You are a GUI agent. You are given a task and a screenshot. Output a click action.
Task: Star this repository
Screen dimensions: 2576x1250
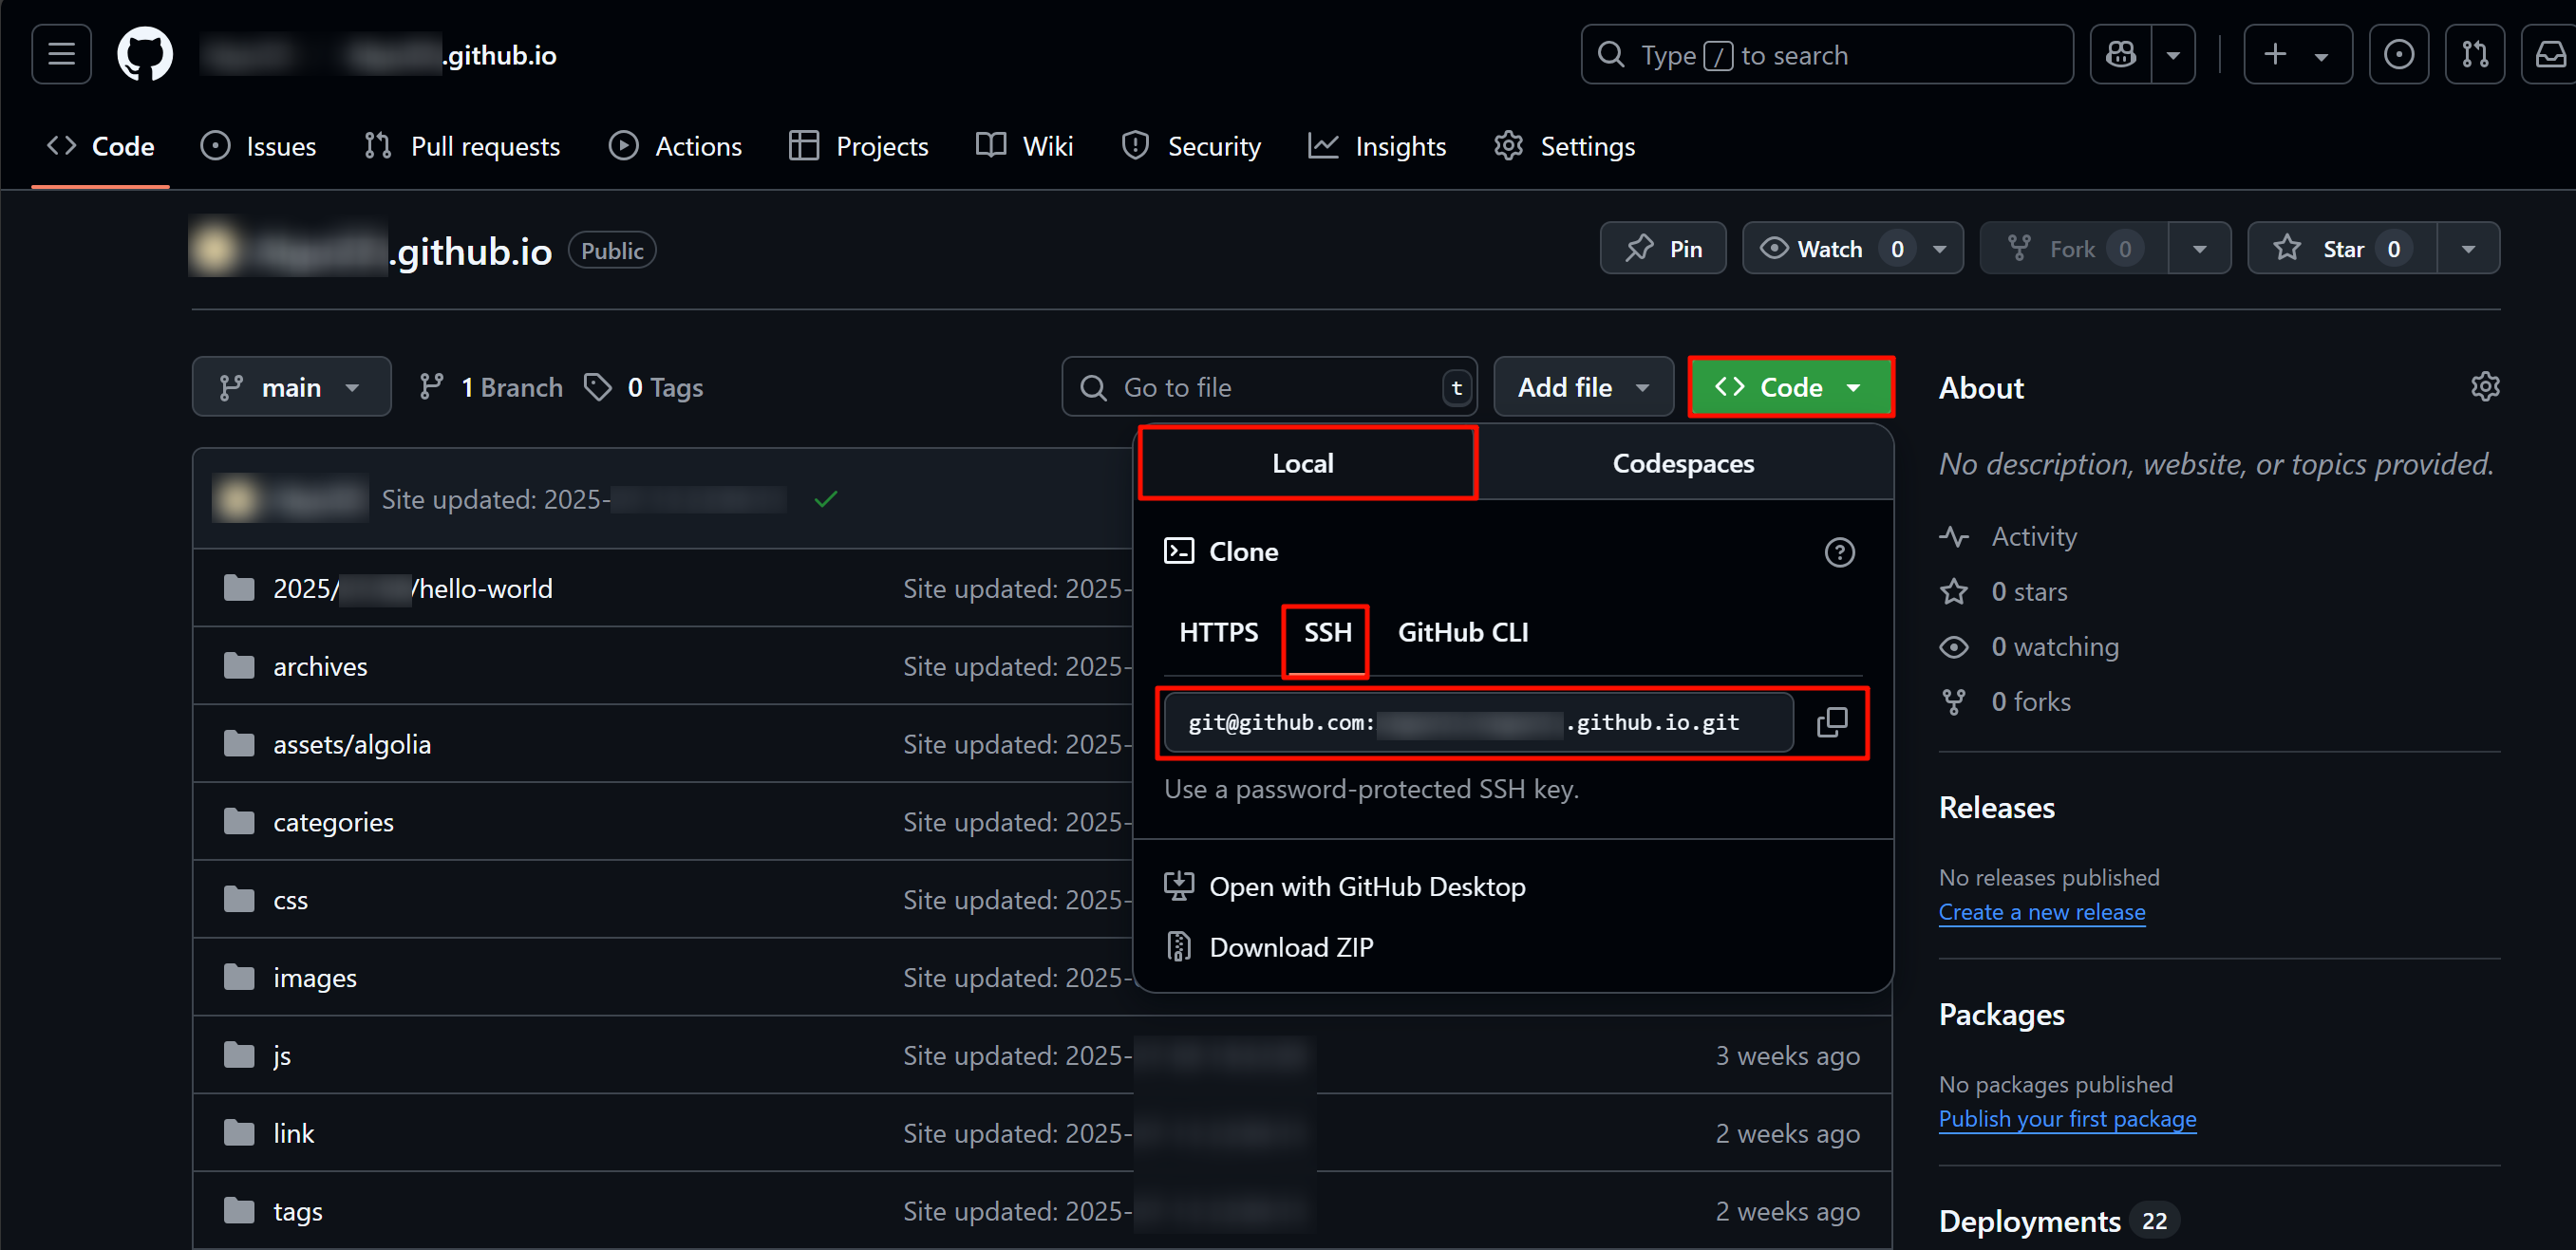tap(2342, 248)
